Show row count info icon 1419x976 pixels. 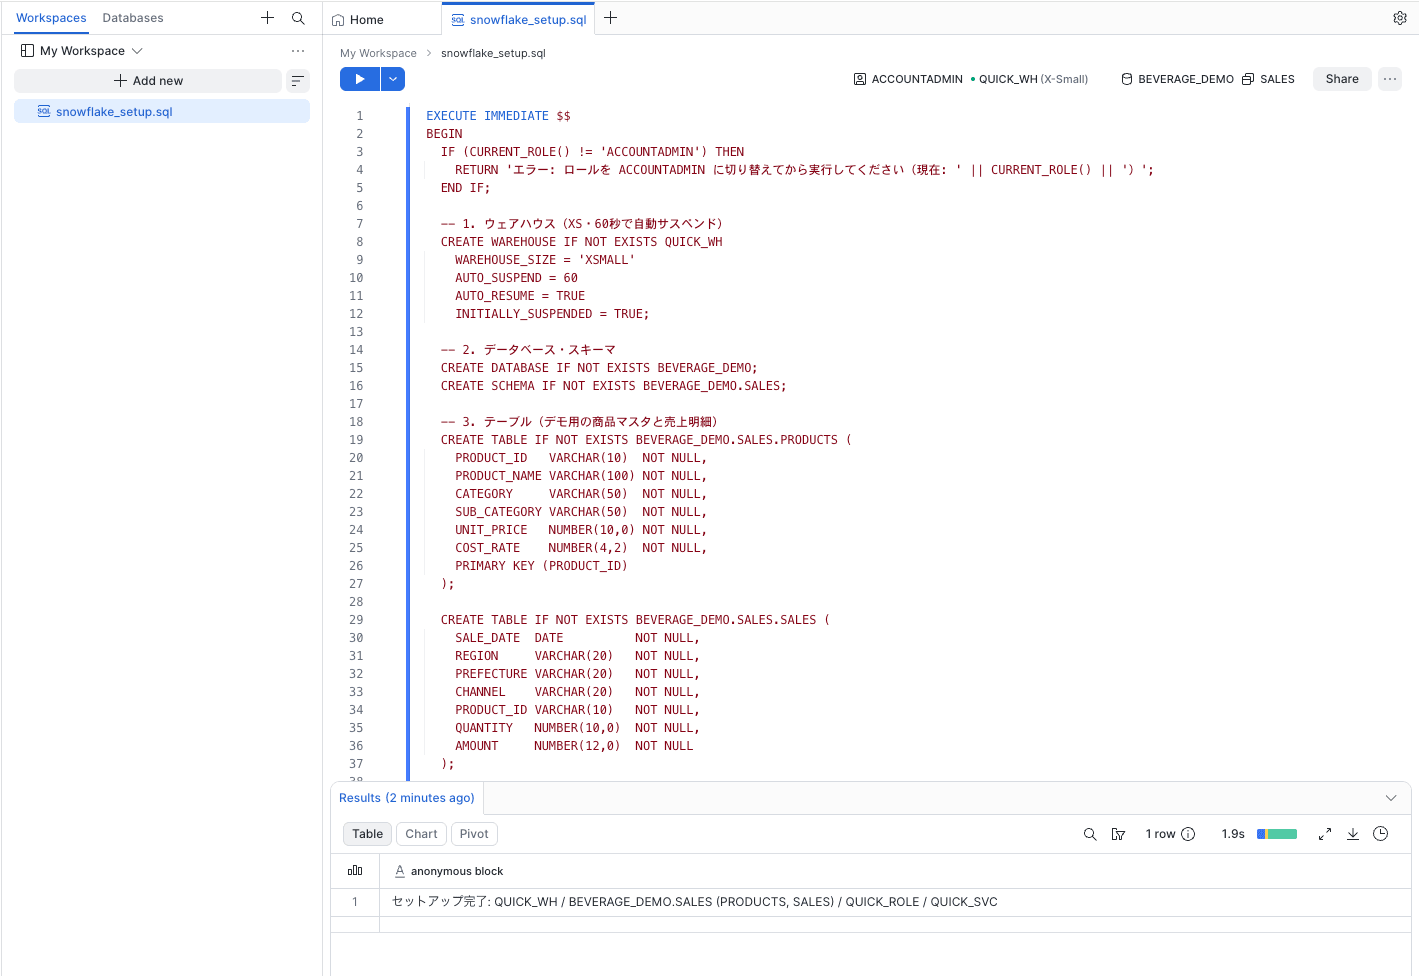click(1188, 834)
